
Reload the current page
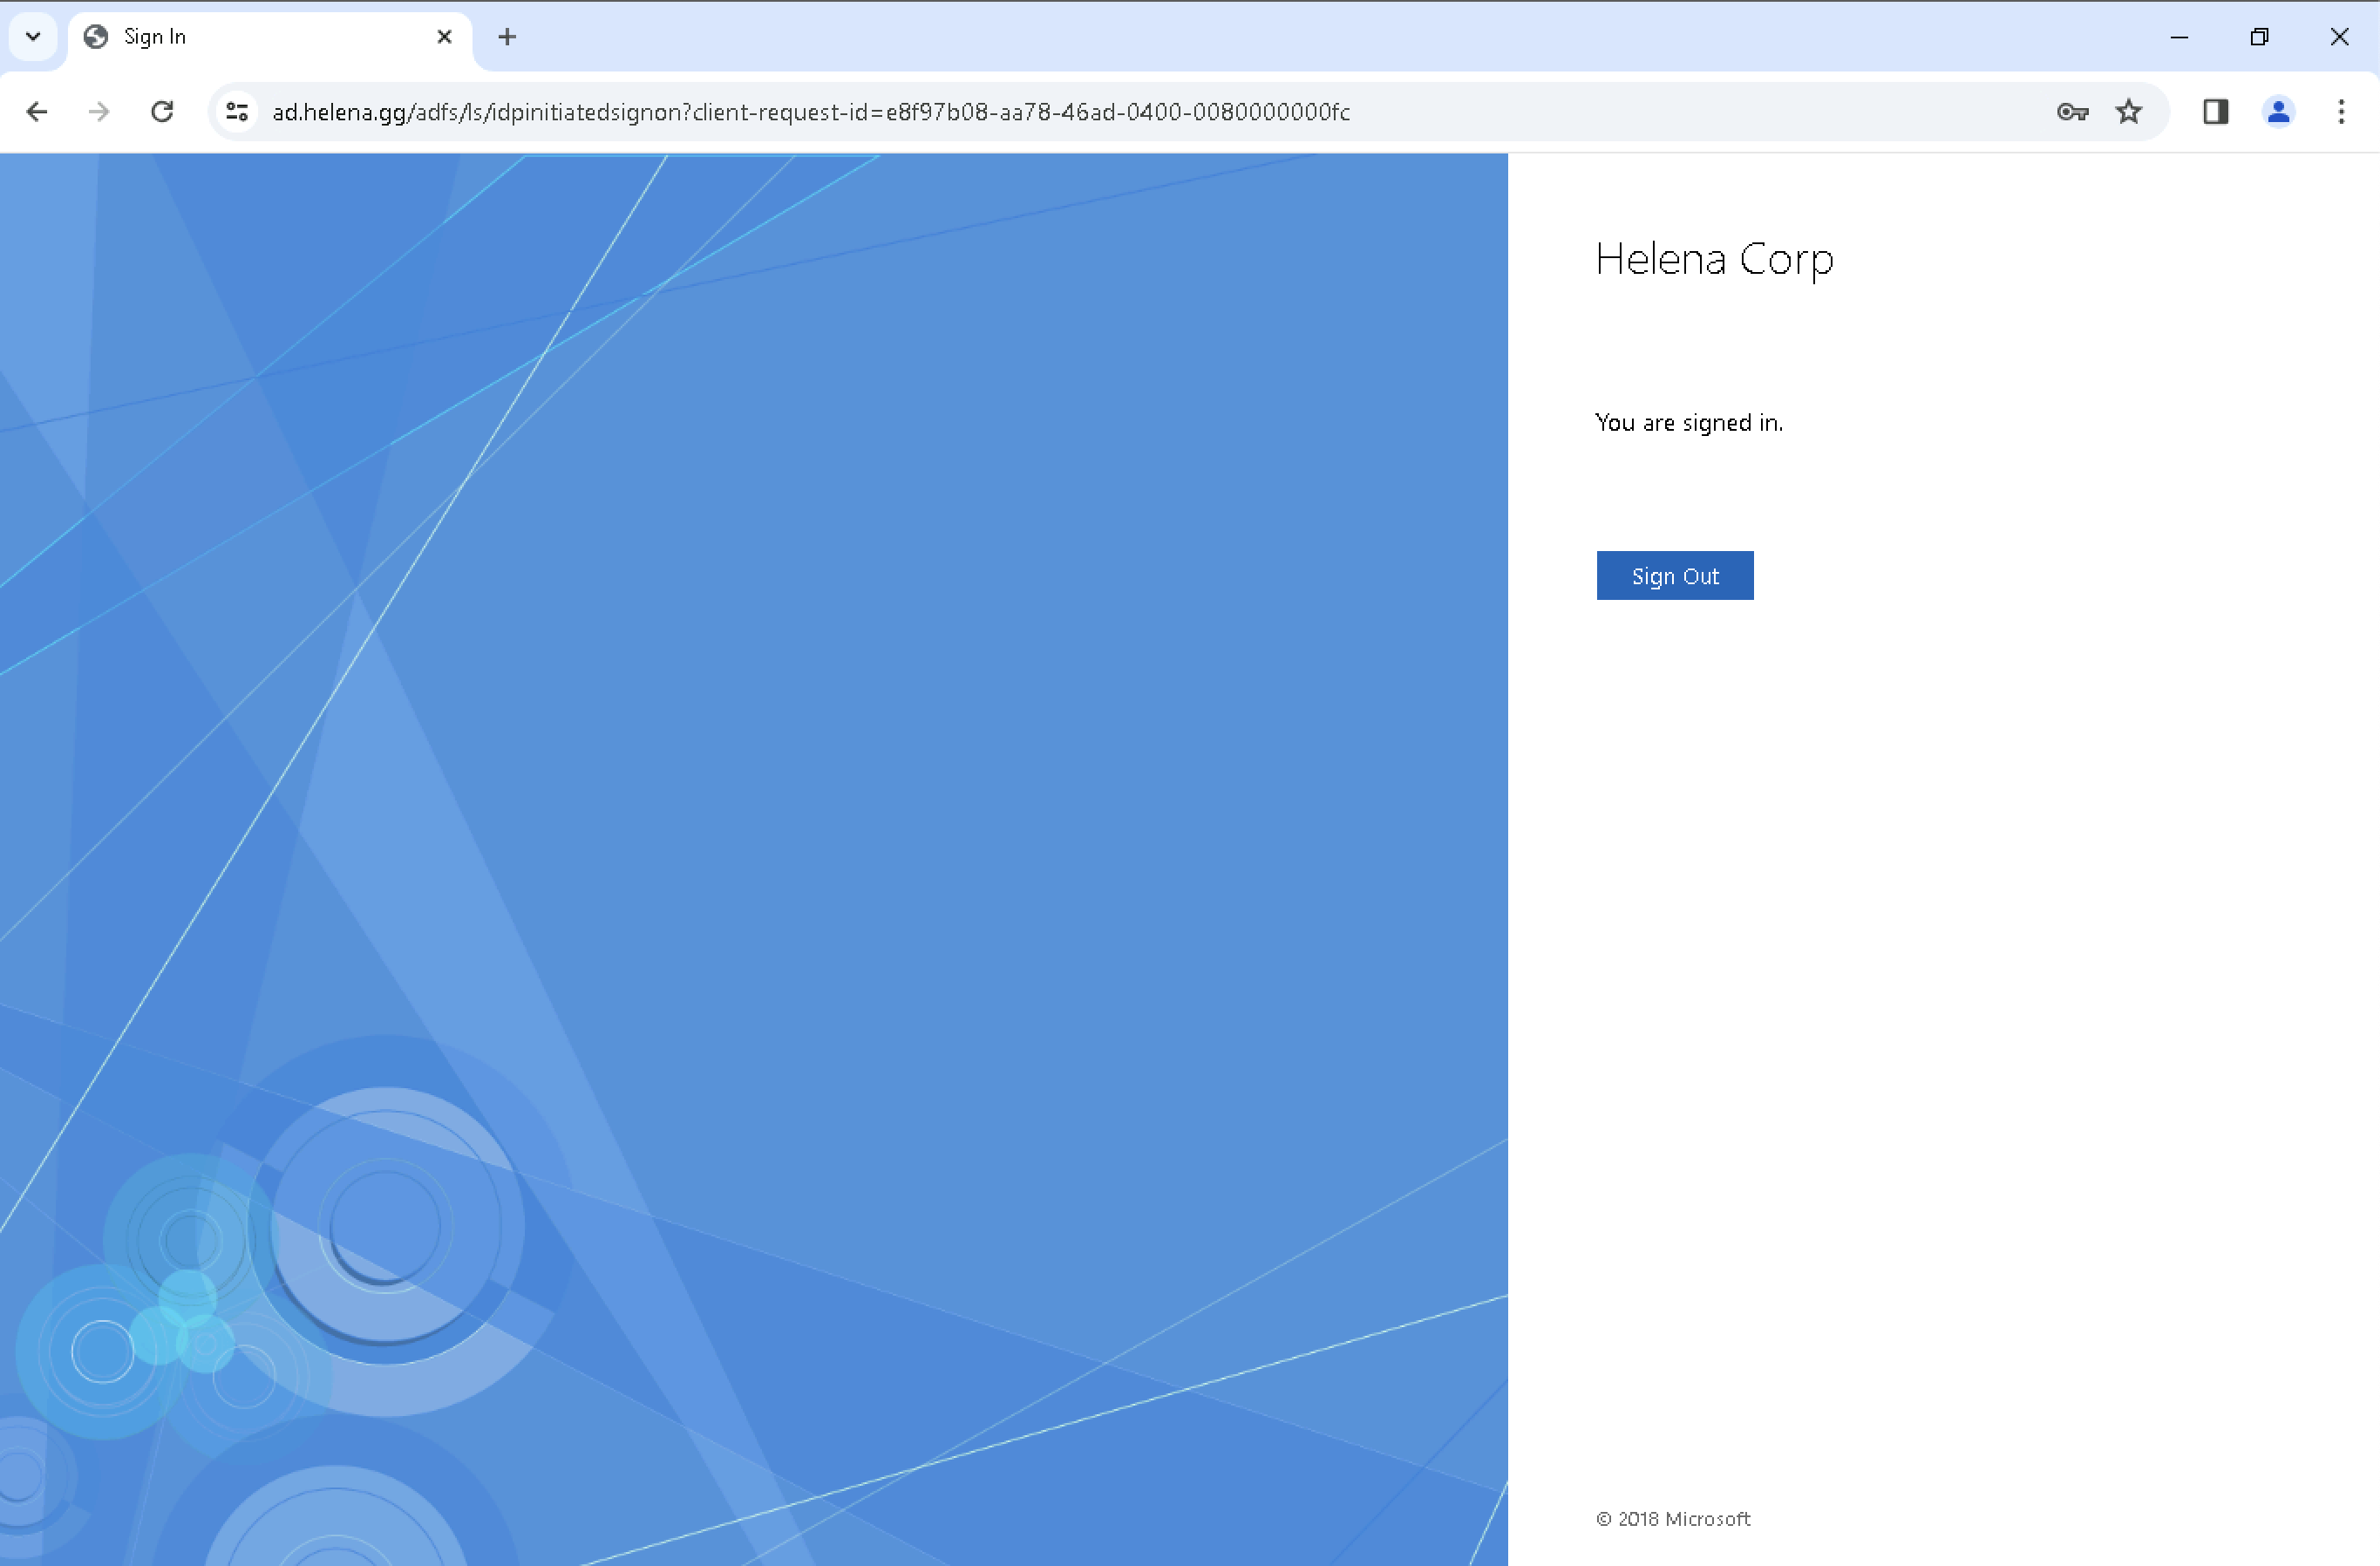click(162, 112)
